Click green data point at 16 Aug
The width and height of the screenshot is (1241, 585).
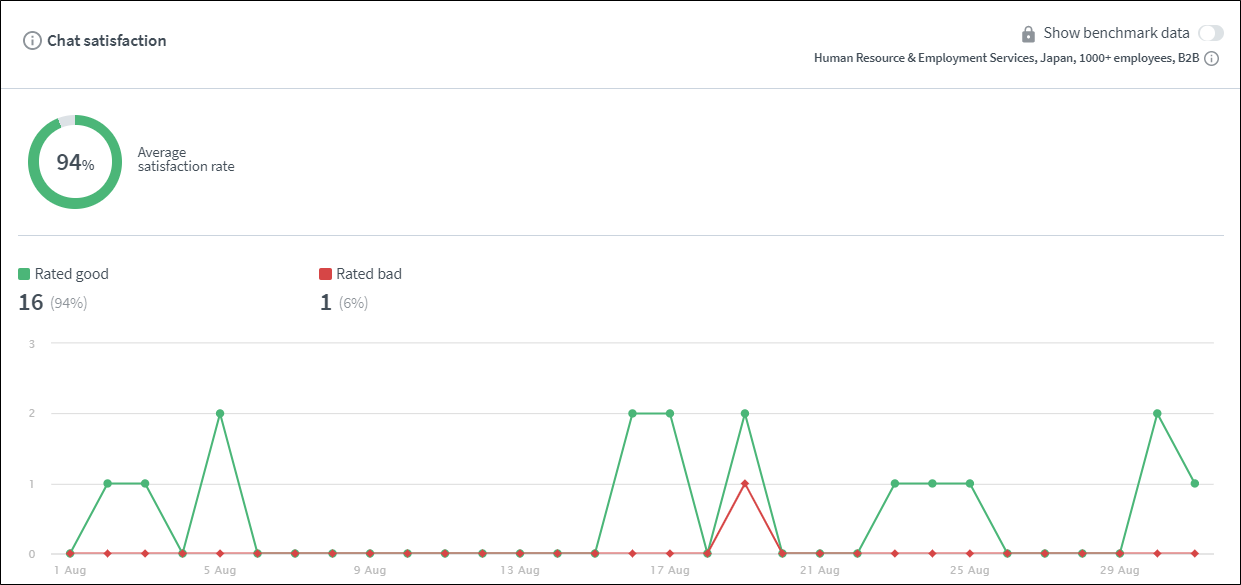pos(632,413)
